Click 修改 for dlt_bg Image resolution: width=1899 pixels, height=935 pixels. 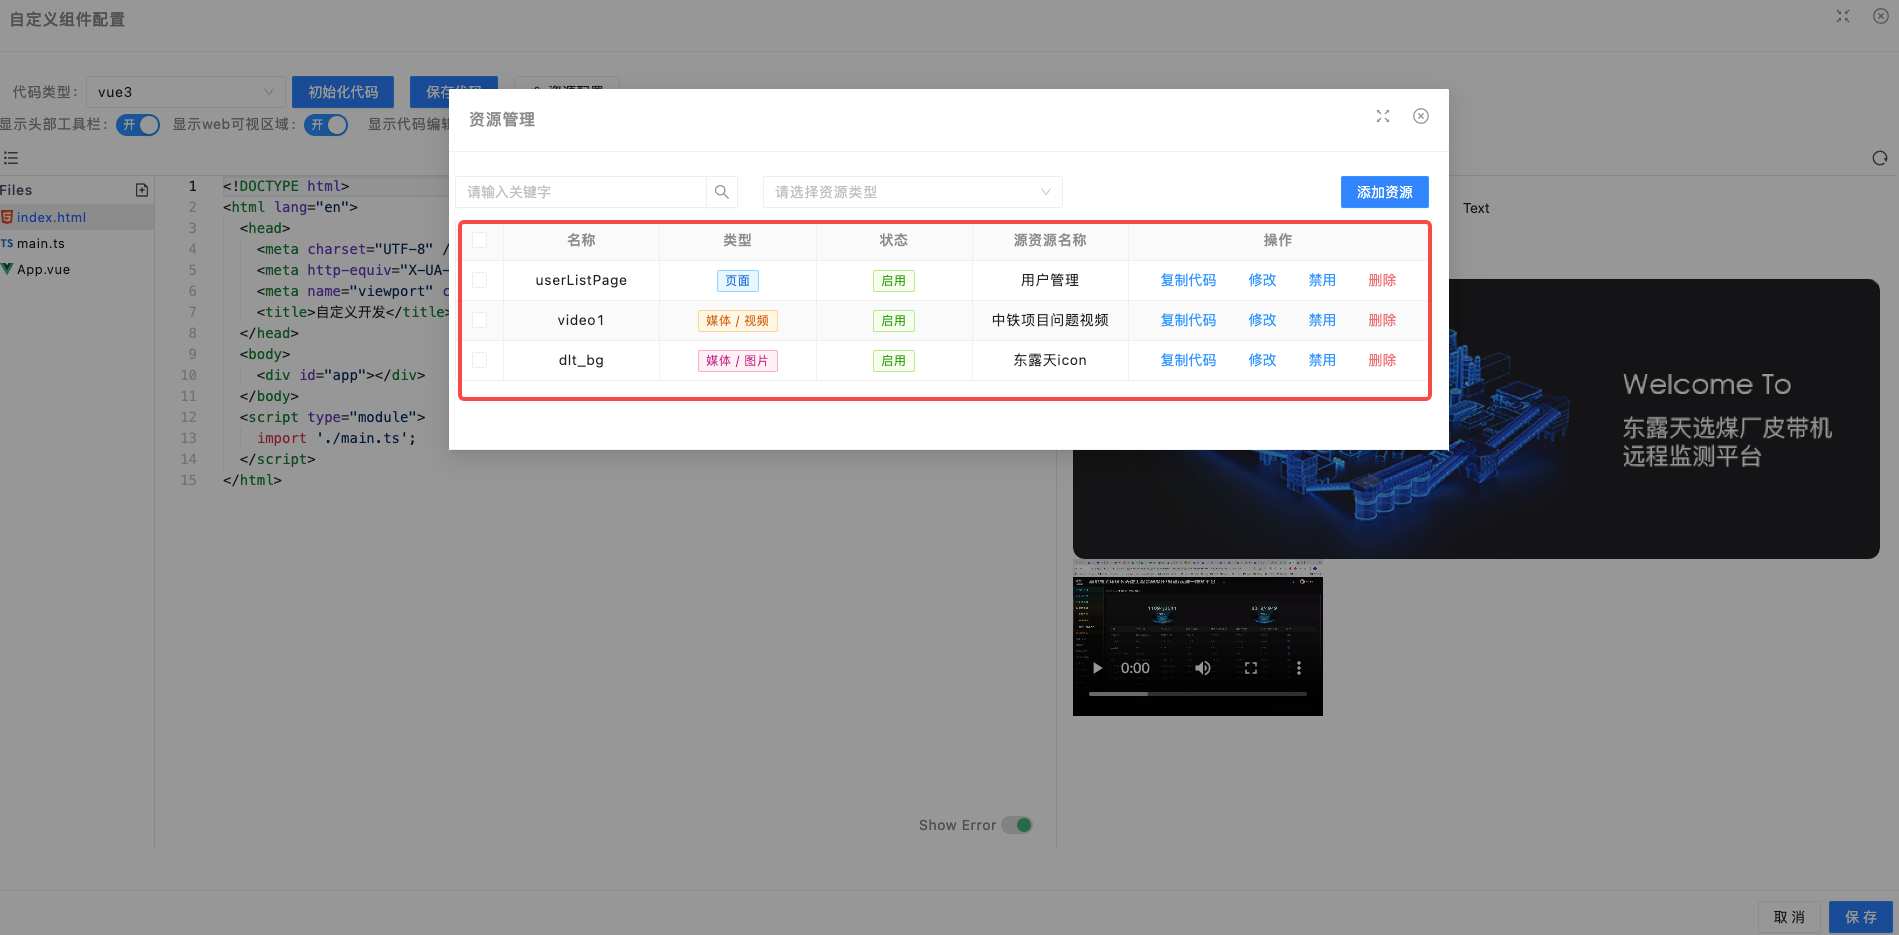point(1262,360)
